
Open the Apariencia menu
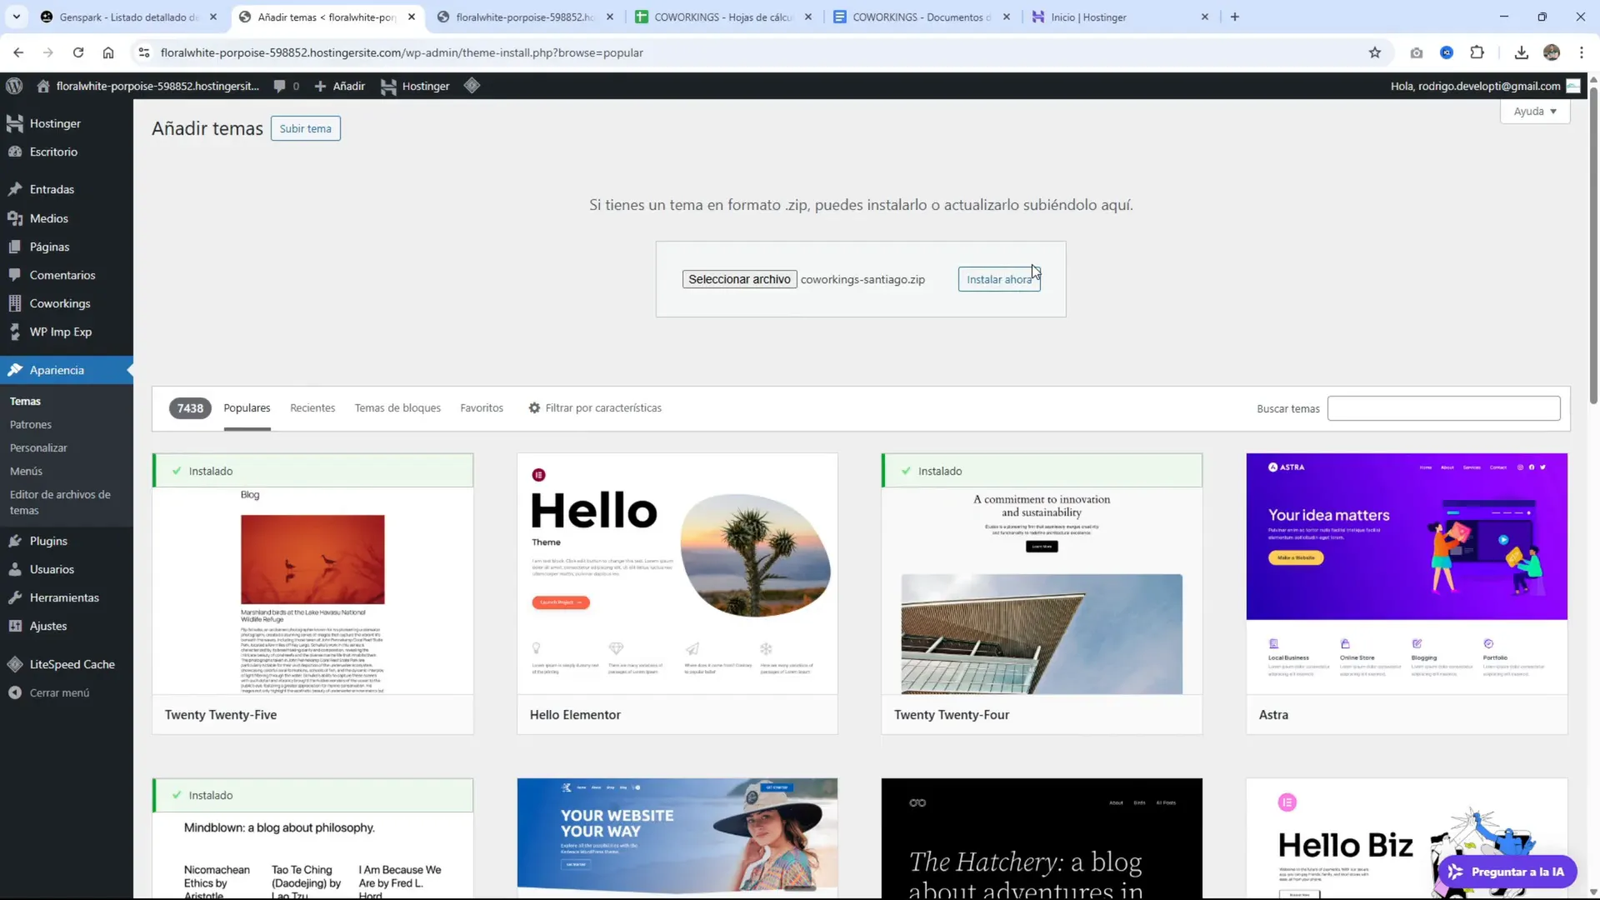[x=66, y=370]
